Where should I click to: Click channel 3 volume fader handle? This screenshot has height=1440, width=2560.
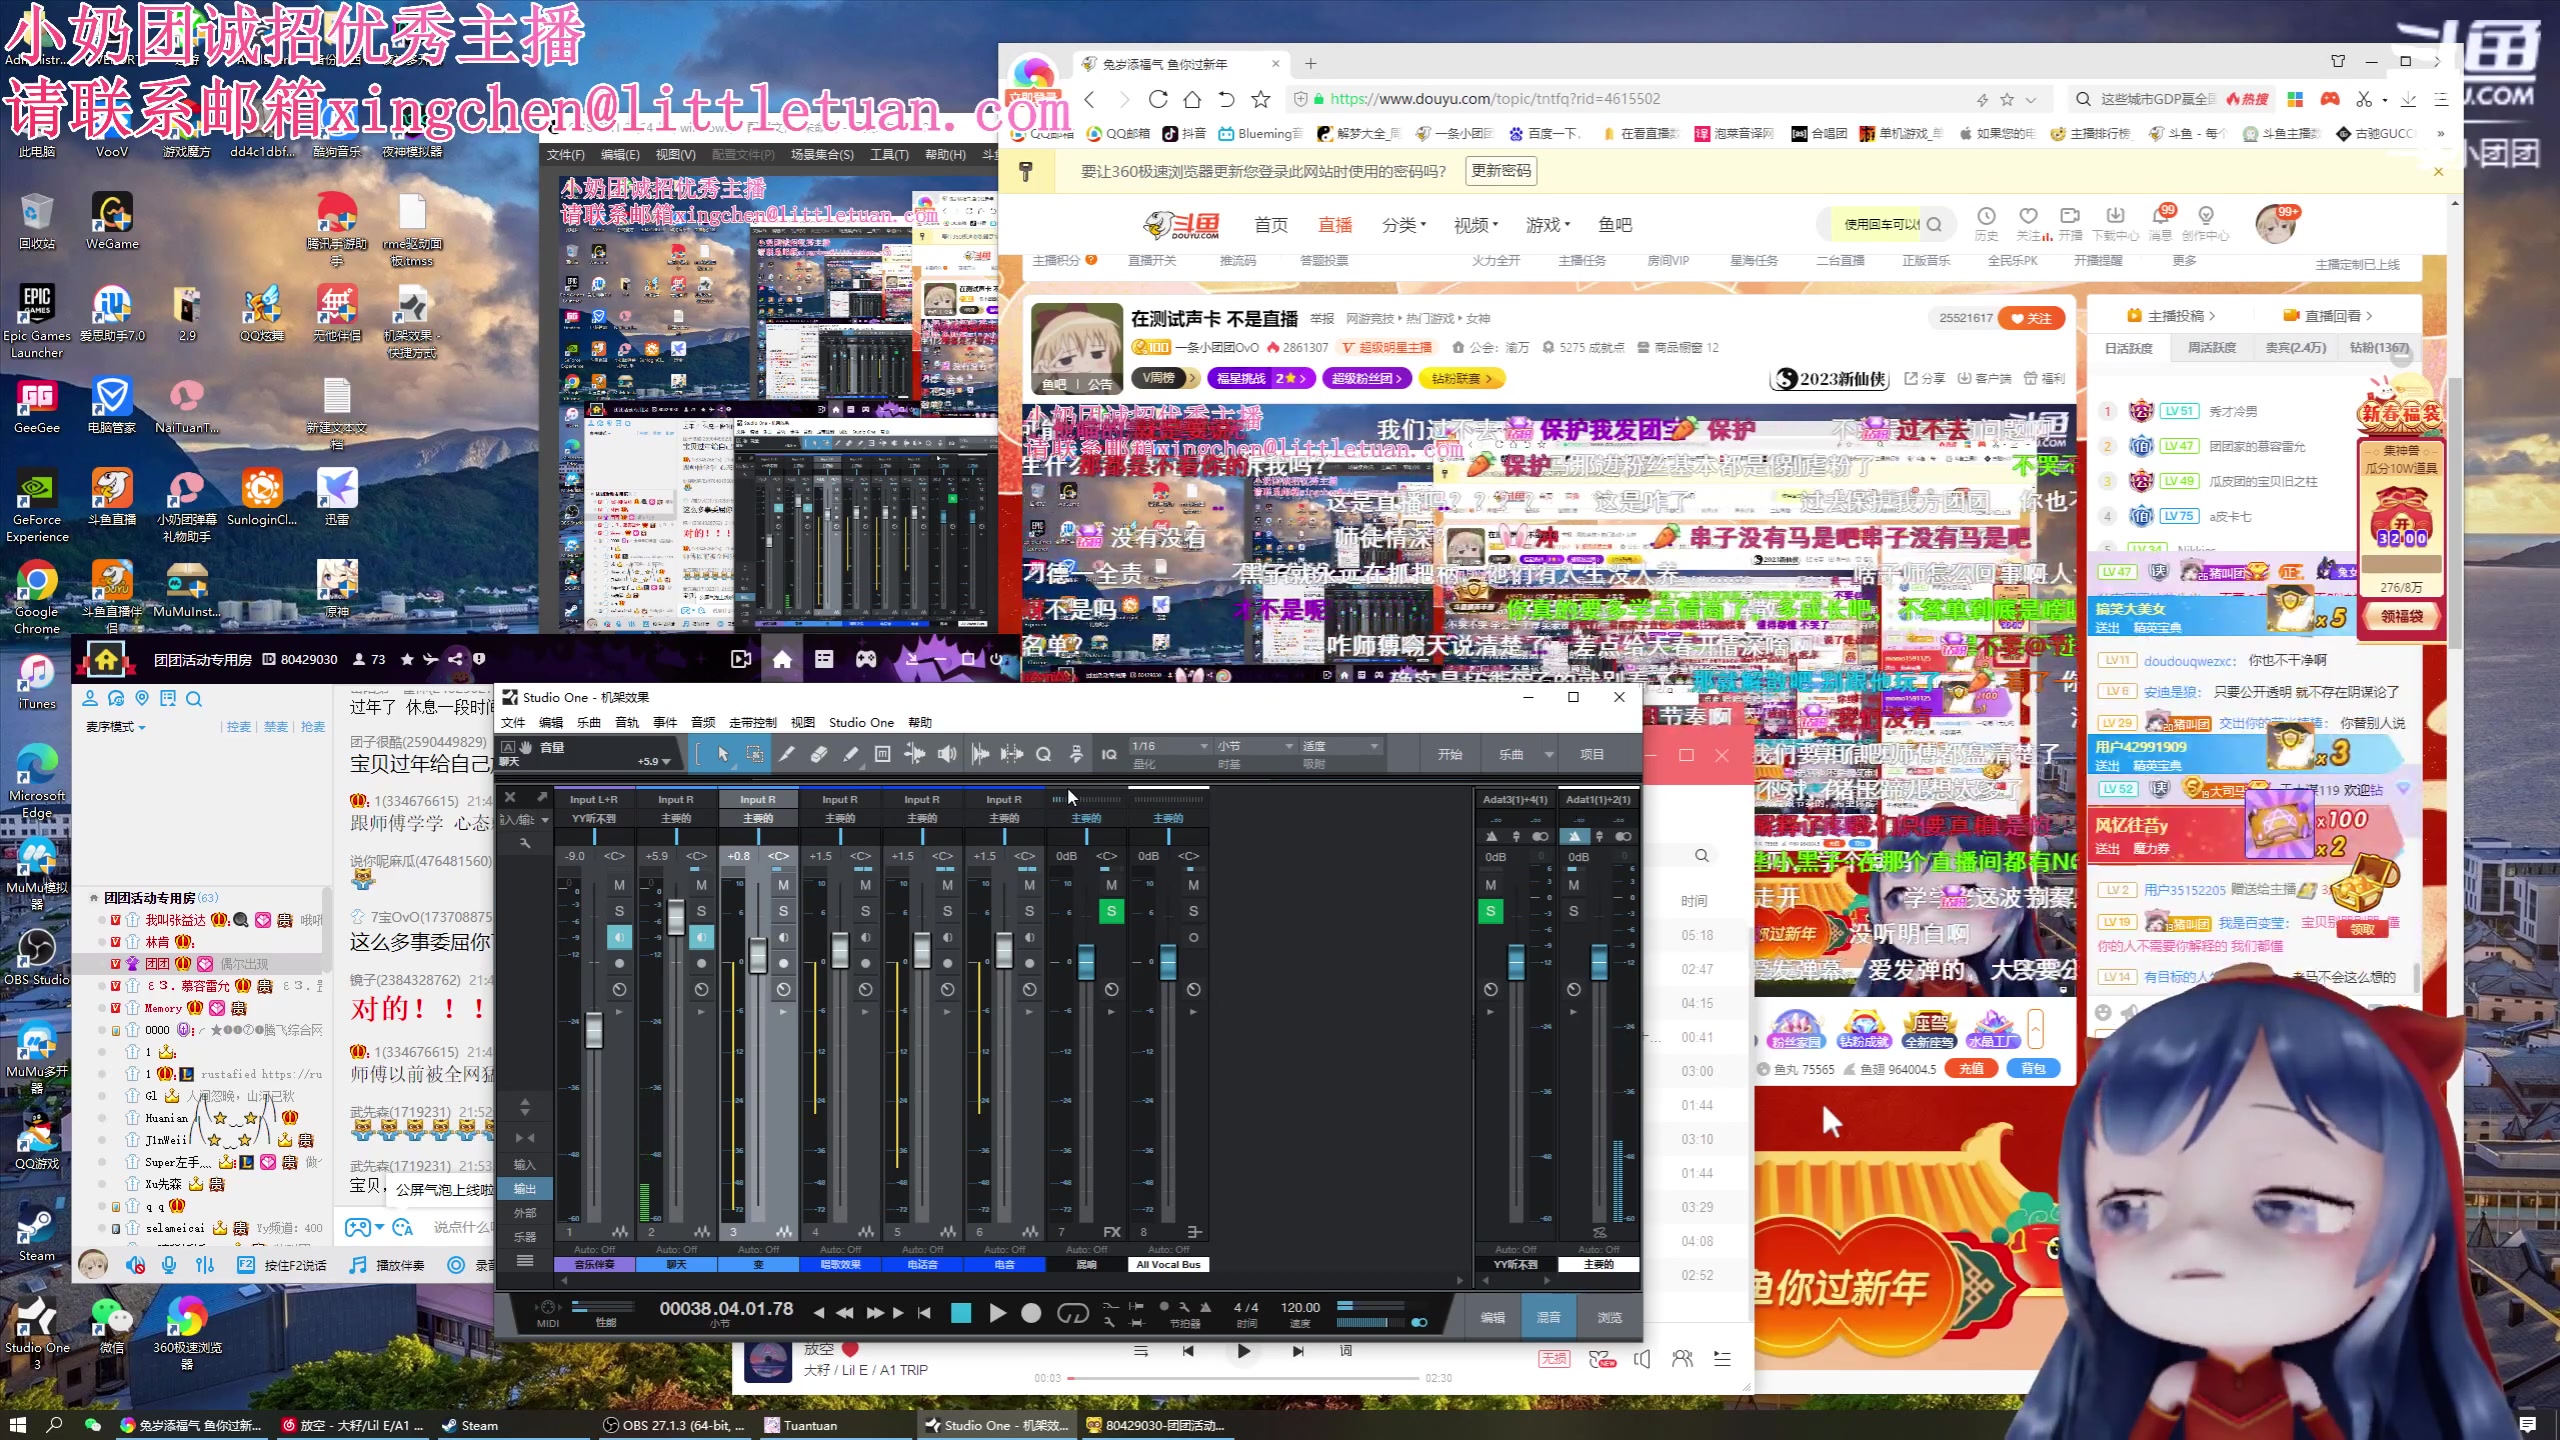coord(758,955)
